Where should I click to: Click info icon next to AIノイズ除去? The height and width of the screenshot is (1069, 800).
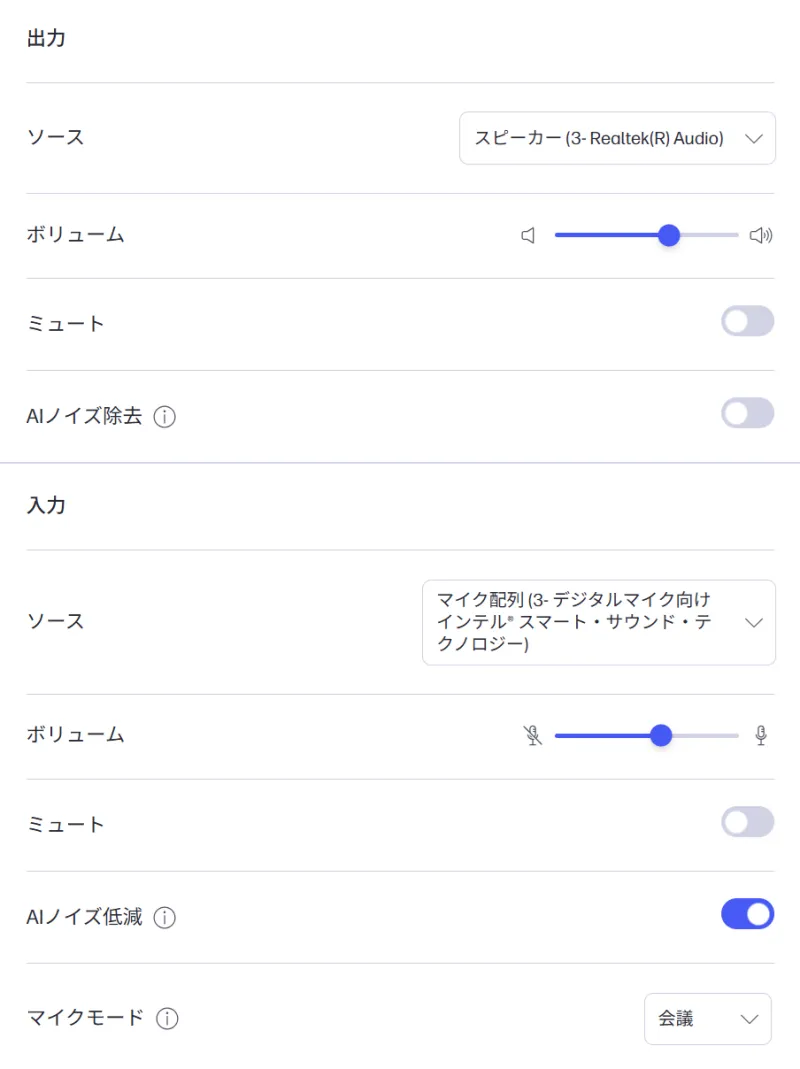tap(165, 417)
